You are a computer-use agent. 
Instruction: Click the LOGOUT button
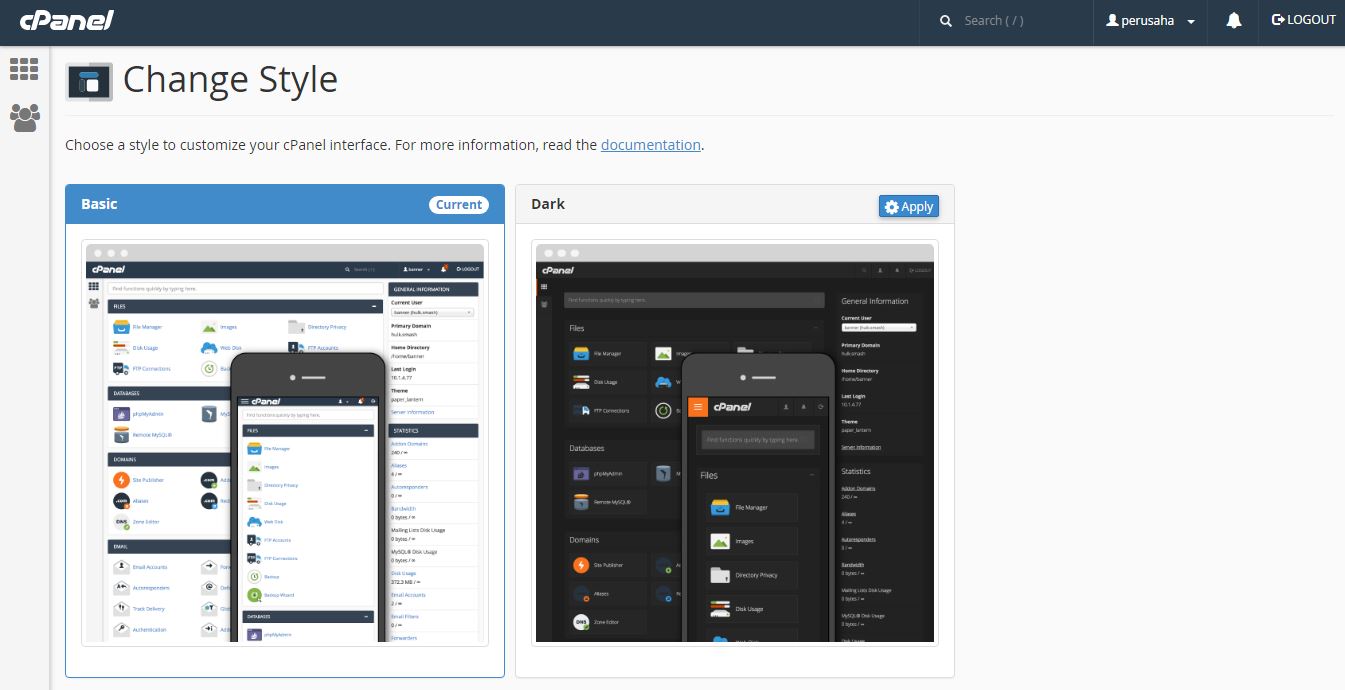(x=1303, y=20)
